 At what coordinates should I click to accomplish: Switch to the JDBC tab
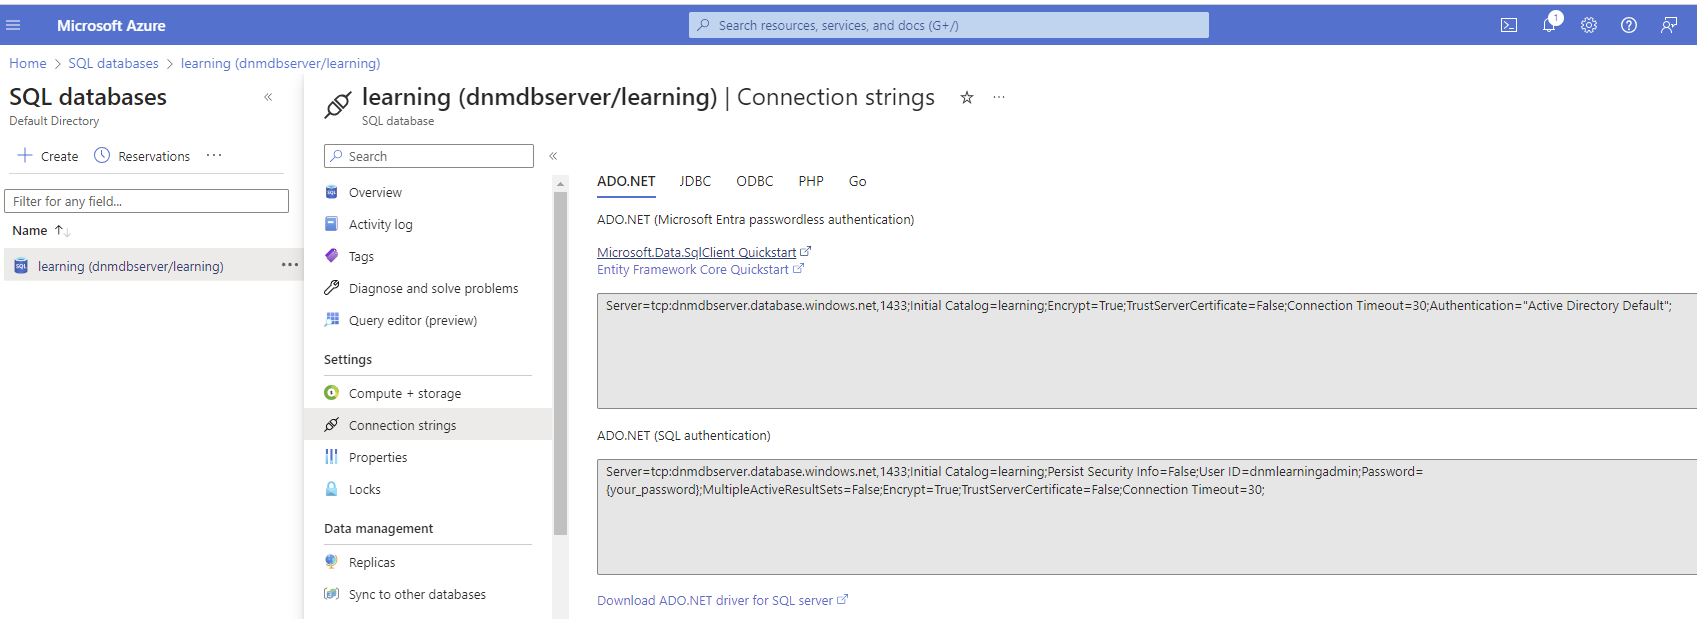click(695, 181)
